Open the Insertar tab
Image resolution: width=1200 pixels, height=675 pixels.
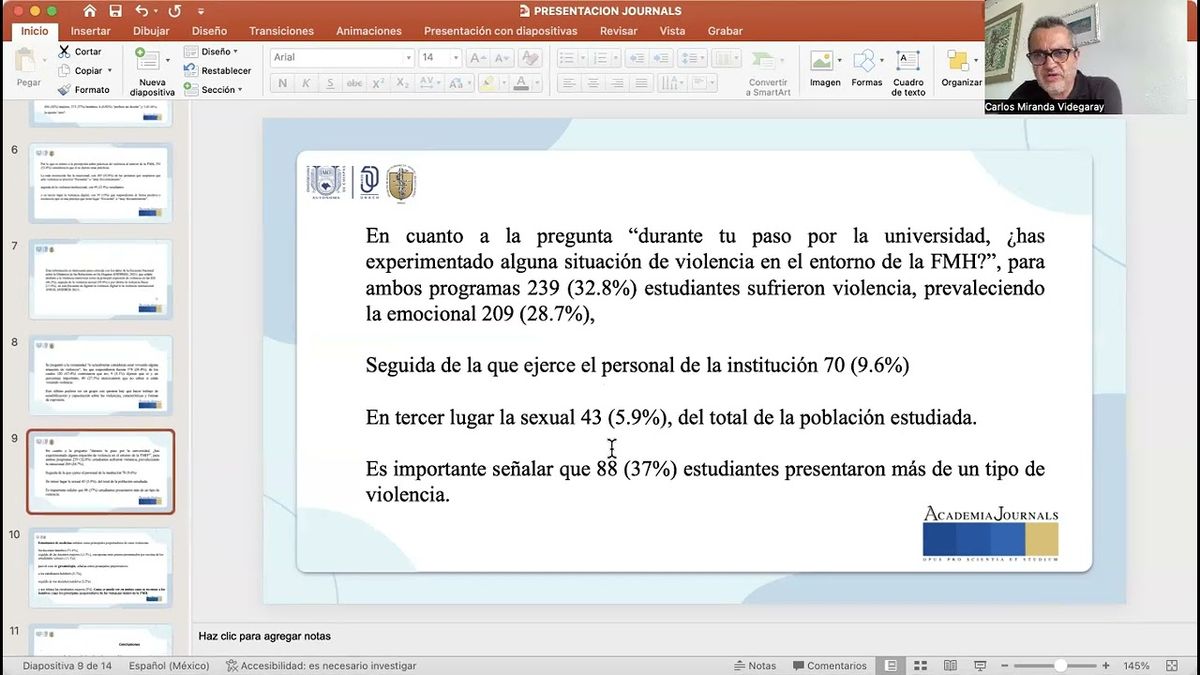pyautogui.click(x=91, y=31)
